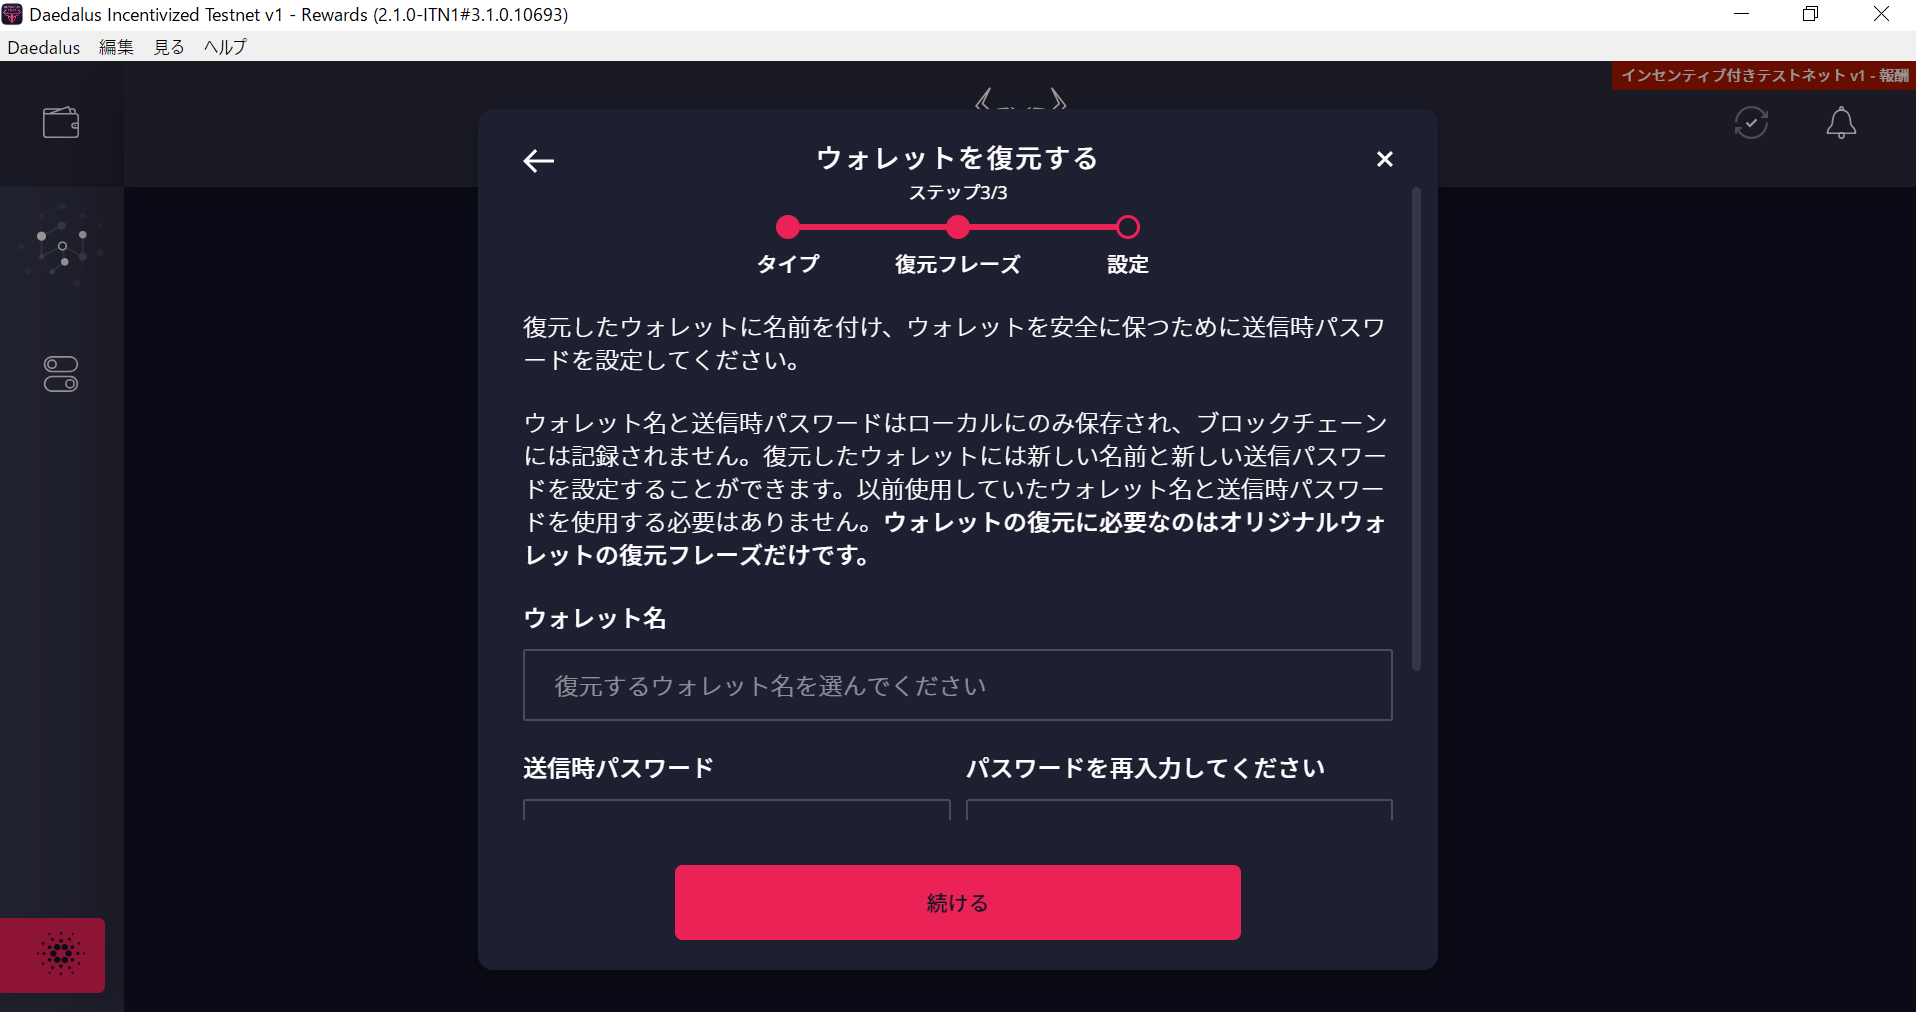Open the 編集 menu
1916x1012 pixels.
116,47
